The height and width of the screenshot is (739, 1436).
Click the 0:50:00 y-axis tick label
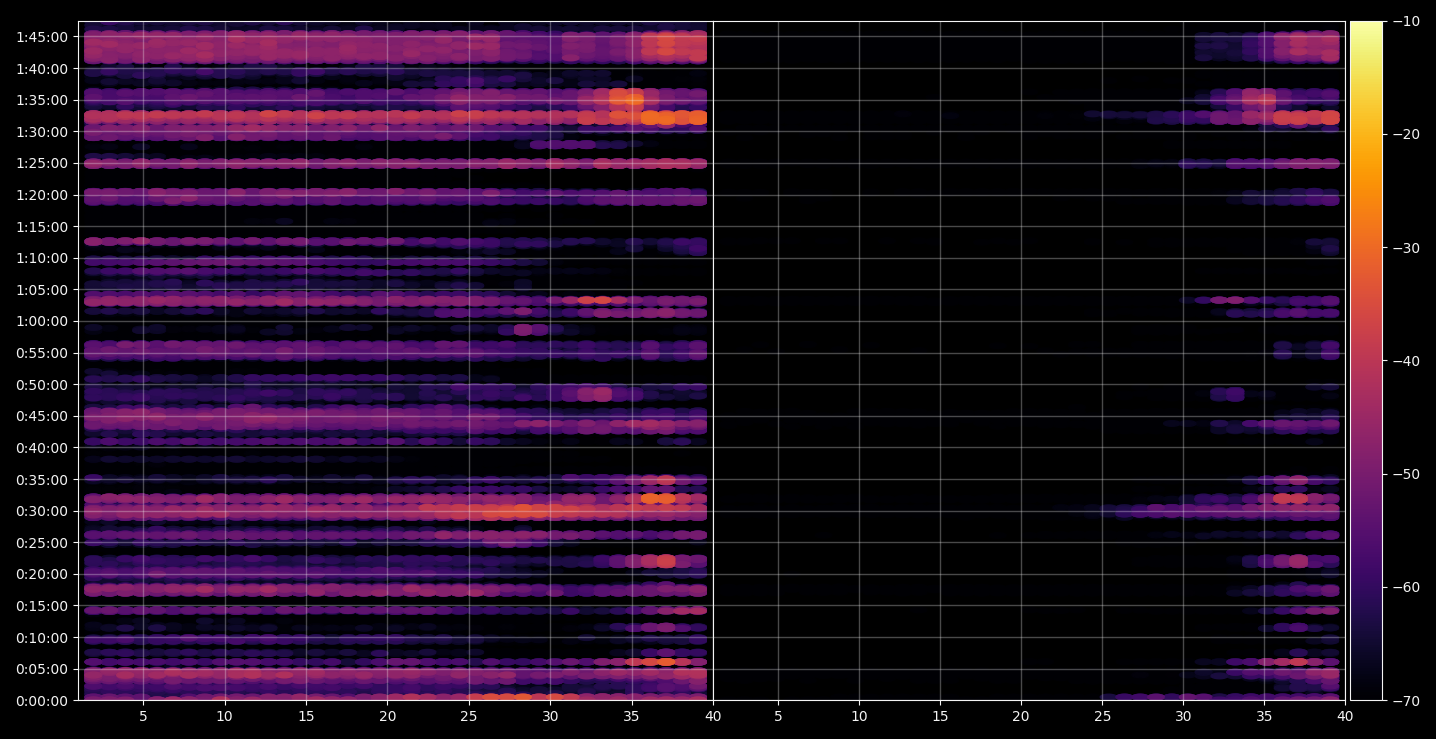[42, 385]
